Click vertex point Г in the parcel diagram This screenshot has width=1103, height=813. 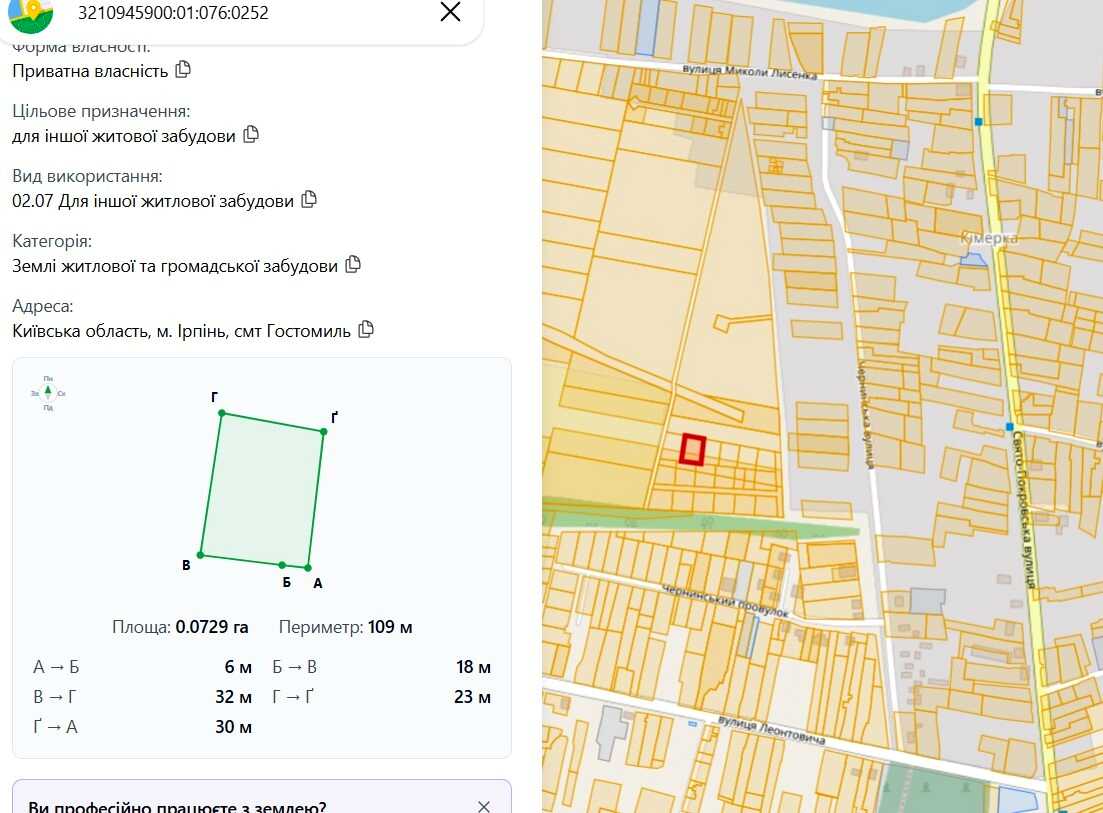pos(222,413)
